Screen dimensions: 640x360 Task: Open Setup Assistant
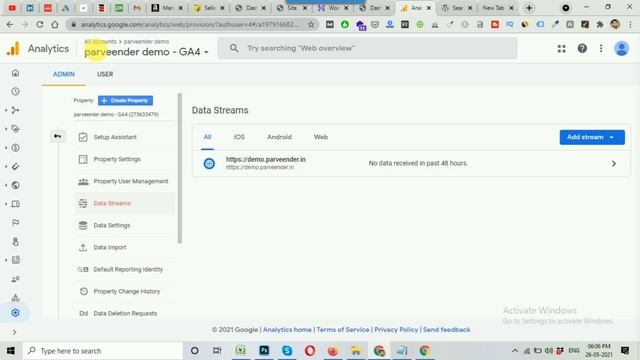[x=125, y=137]
